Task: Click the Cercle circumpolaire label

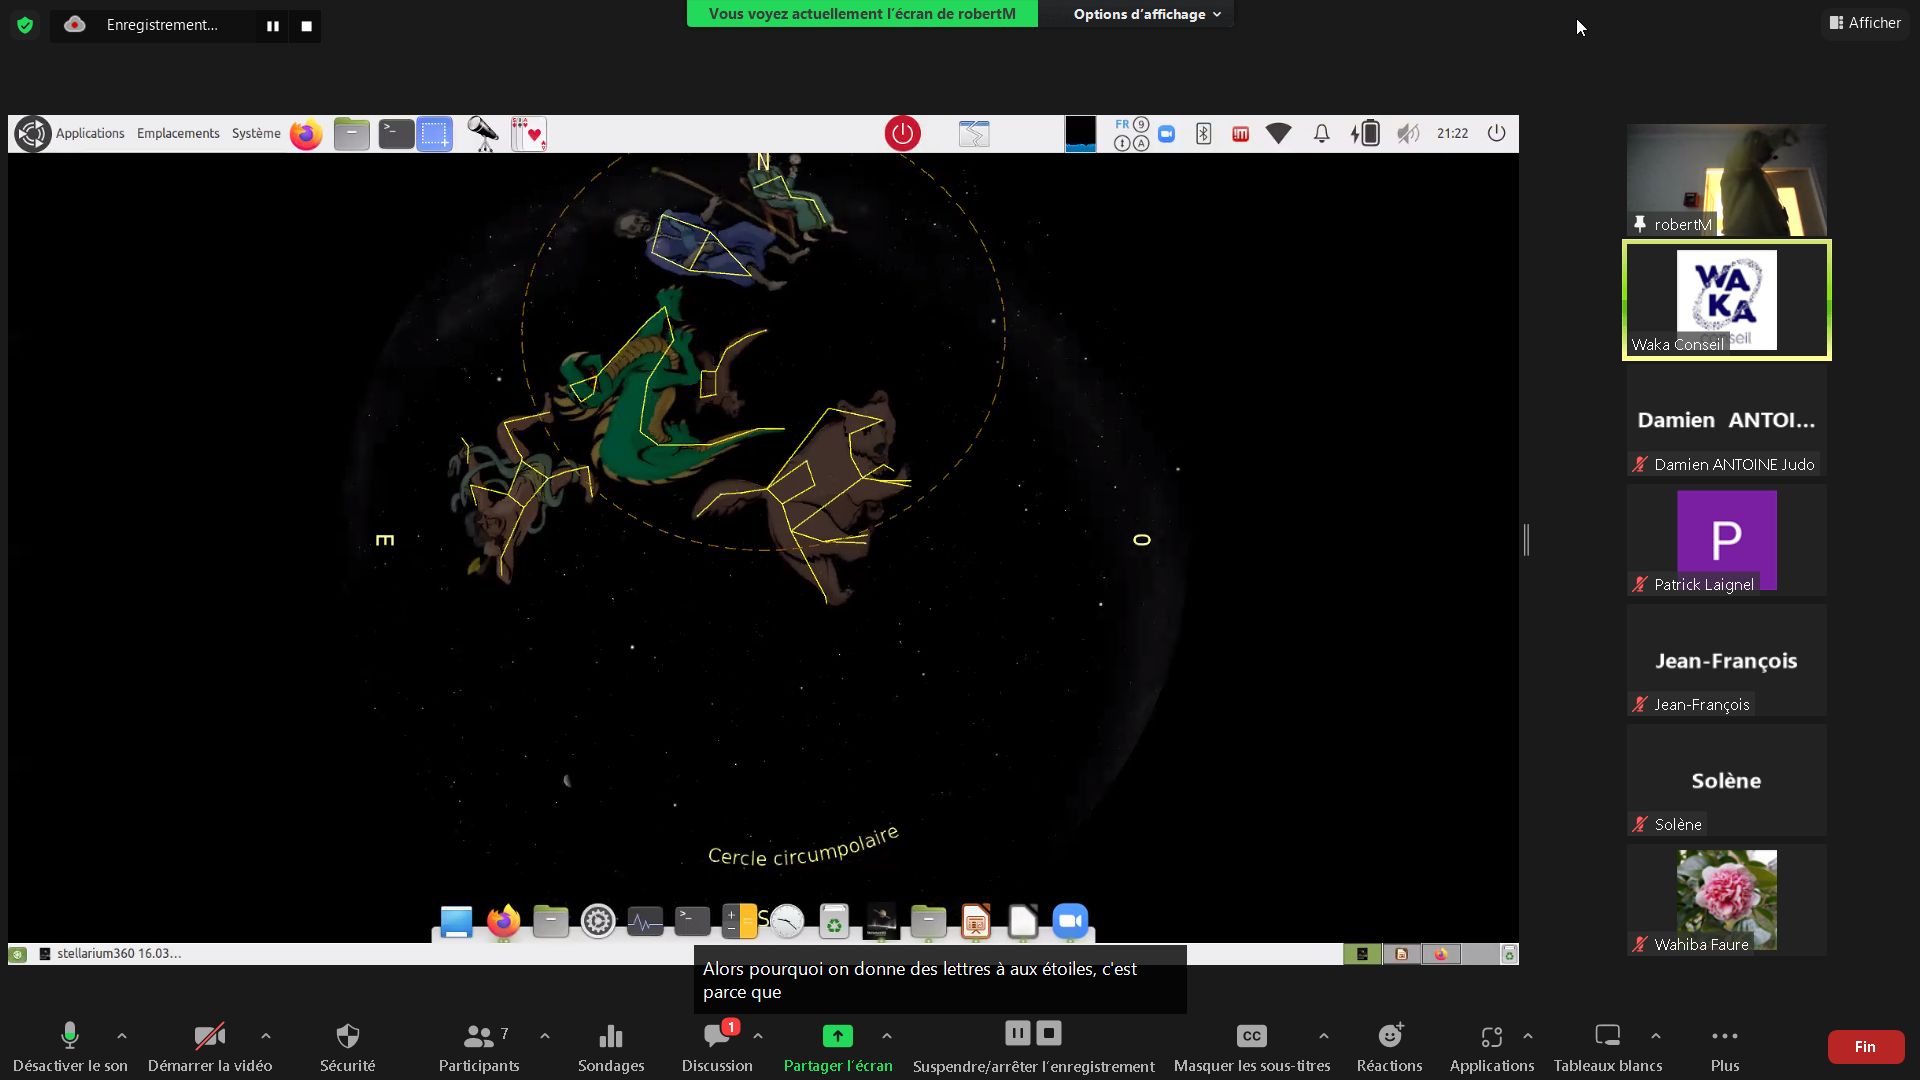Action: pos(803,846)
